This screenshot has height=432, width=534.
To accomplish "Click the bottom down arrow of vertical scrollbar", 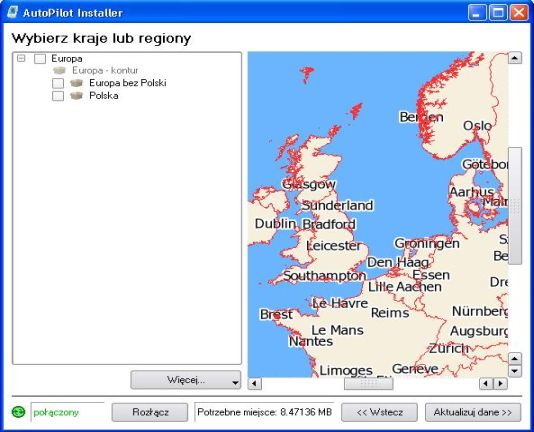I will coord(515,371).
